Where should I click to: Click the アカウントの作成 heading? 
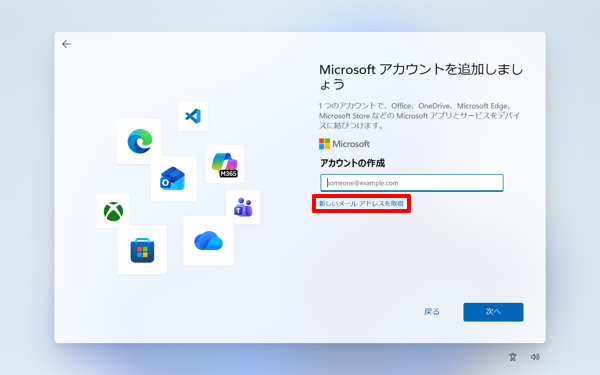[x=352, y=163]
